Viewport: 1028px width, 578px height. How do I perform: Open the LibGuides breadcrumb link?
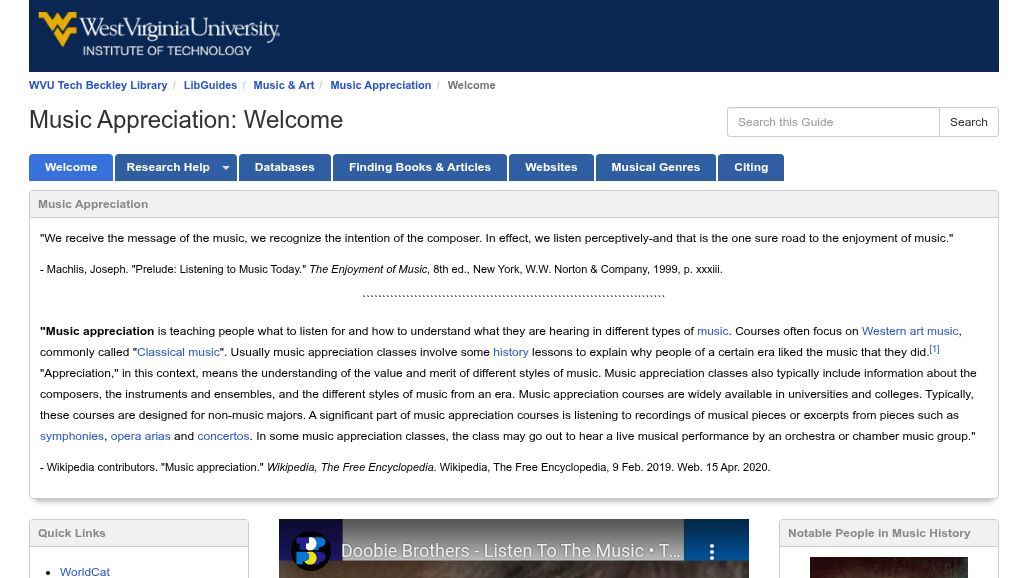210,86
